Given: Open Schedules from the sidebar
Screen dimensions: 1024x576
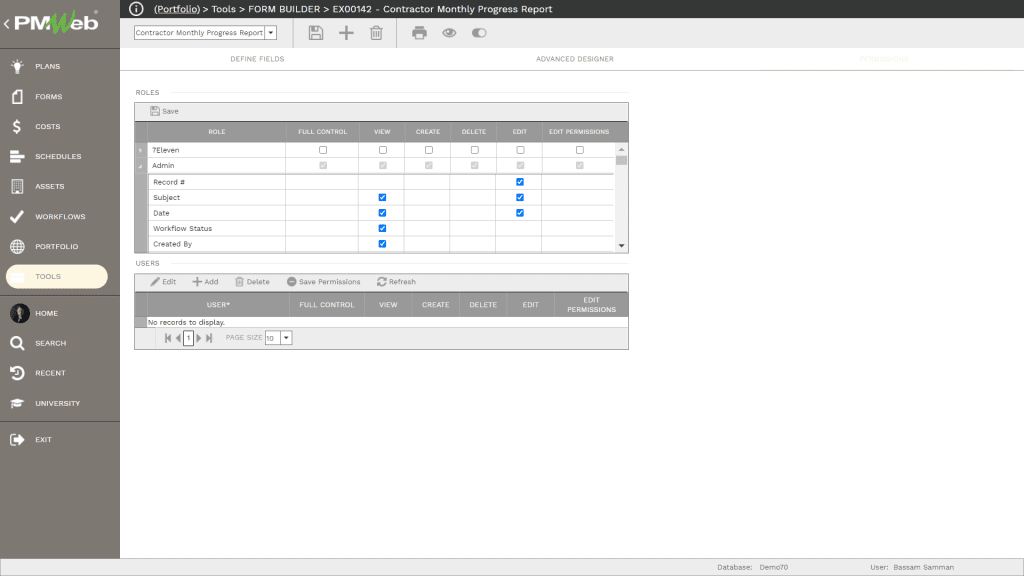Looking at the screenshot, I should coord(59,156).
